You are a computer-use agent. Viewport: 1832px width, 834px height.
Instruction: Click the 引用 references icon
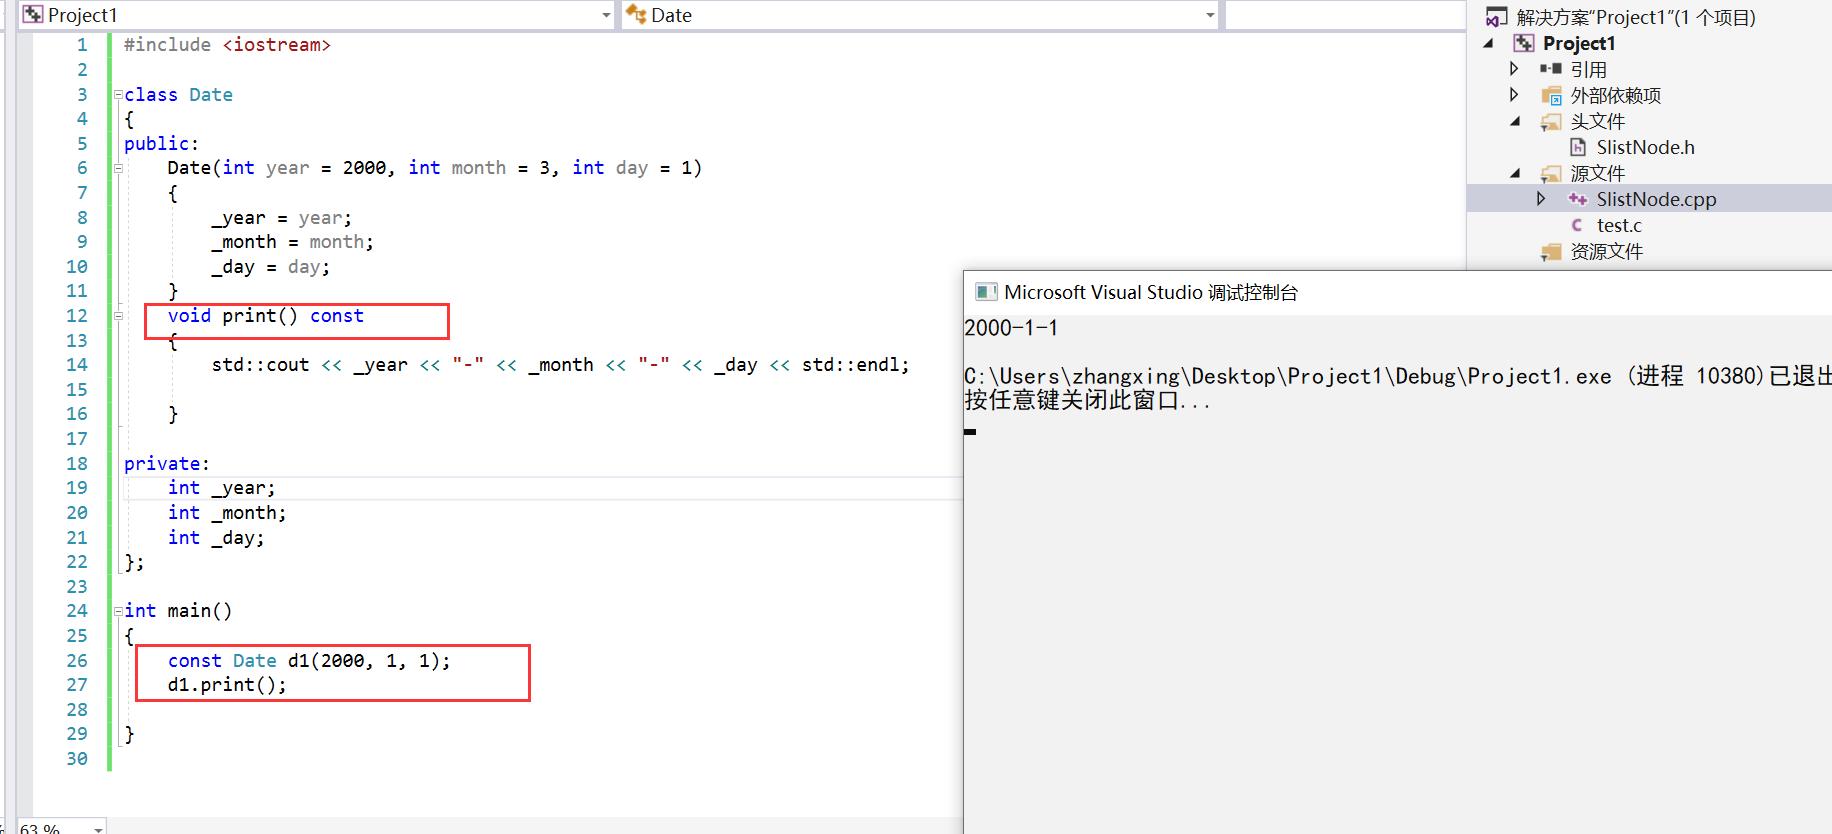point(1551,69)
